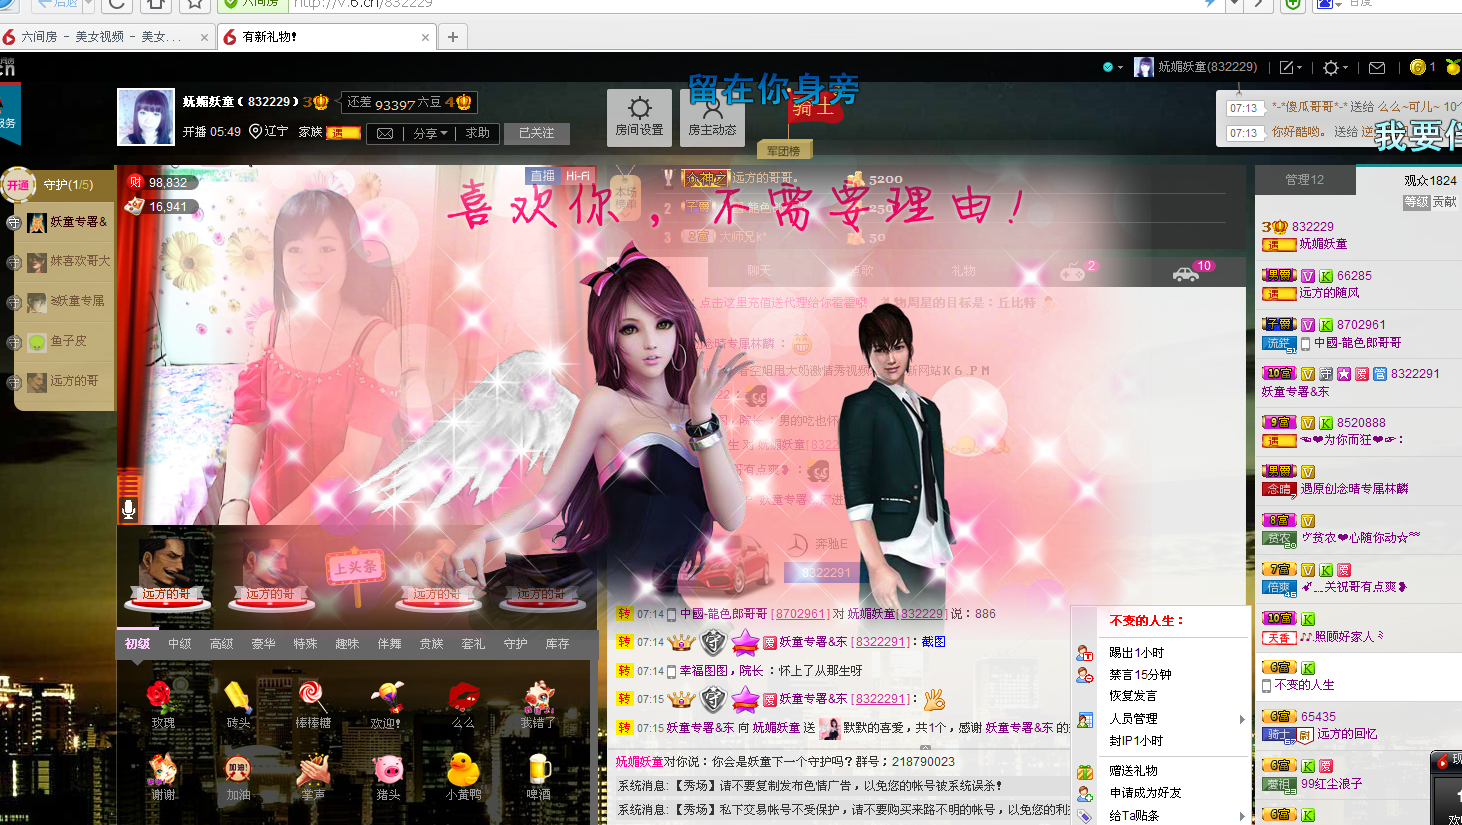Switch to the 六间房 - 美女视频 browser tab
This screenshot has width=1462, height=825.
click(x=106, y=37)
